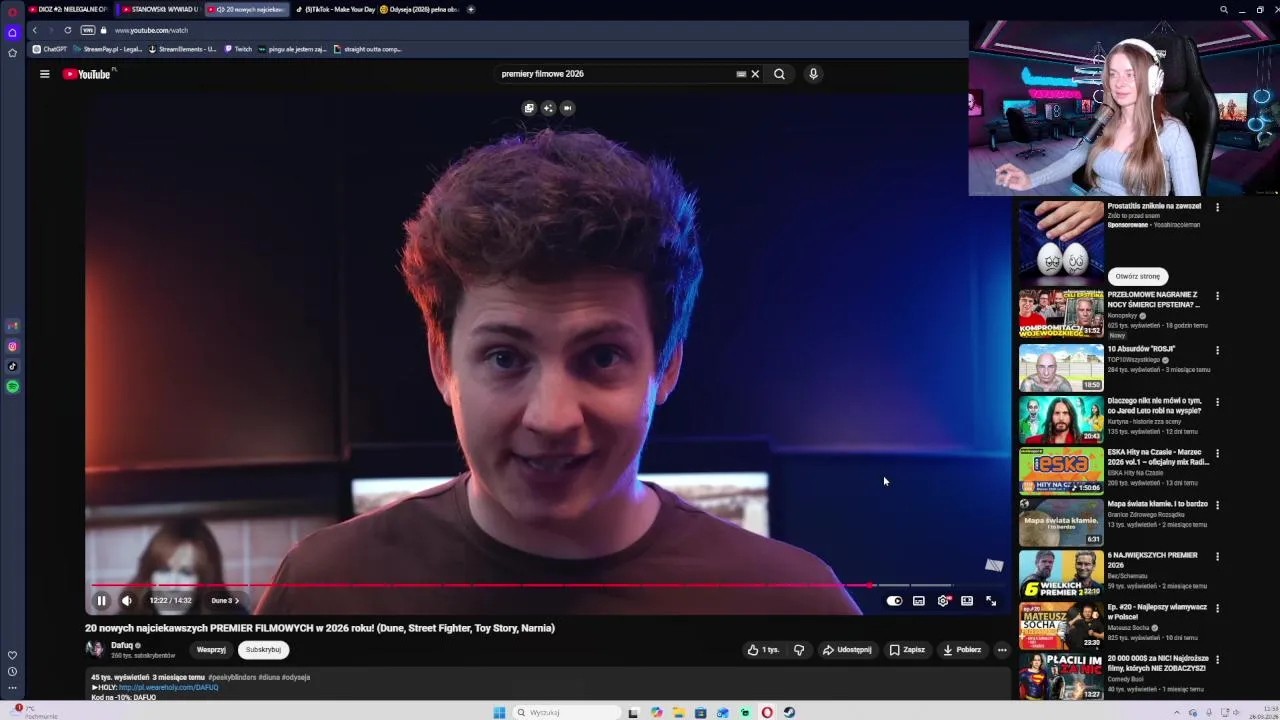Open sidebar history clock icon
The width and height of the screenshot is (1280, 720).
tap(12, 671)
